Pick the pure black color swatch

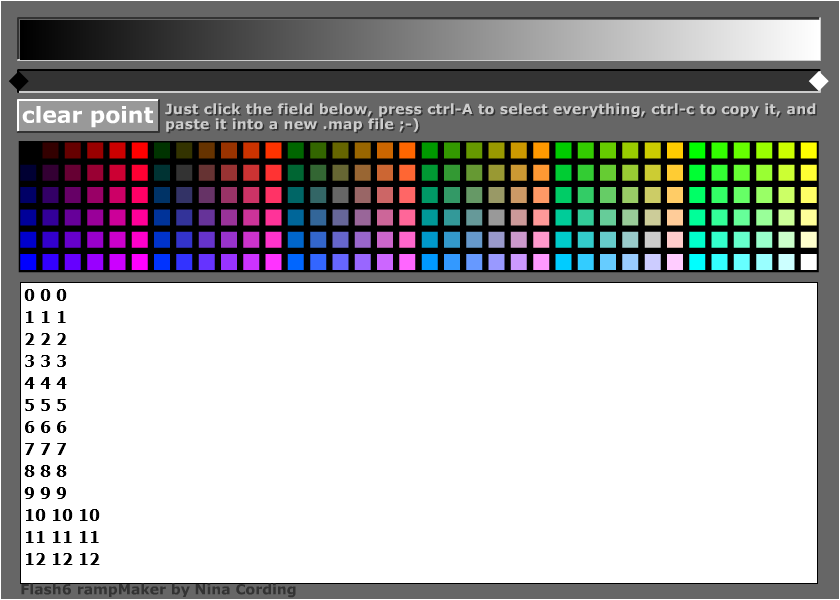pos(29,151)
